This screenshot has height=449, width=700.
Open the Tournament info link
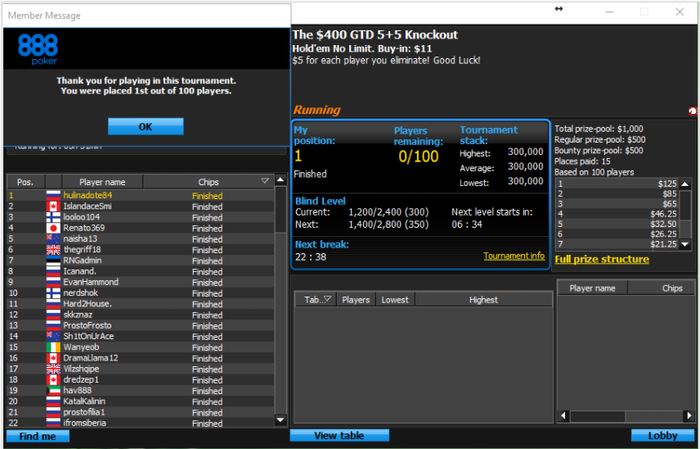(x=514, y=256)
